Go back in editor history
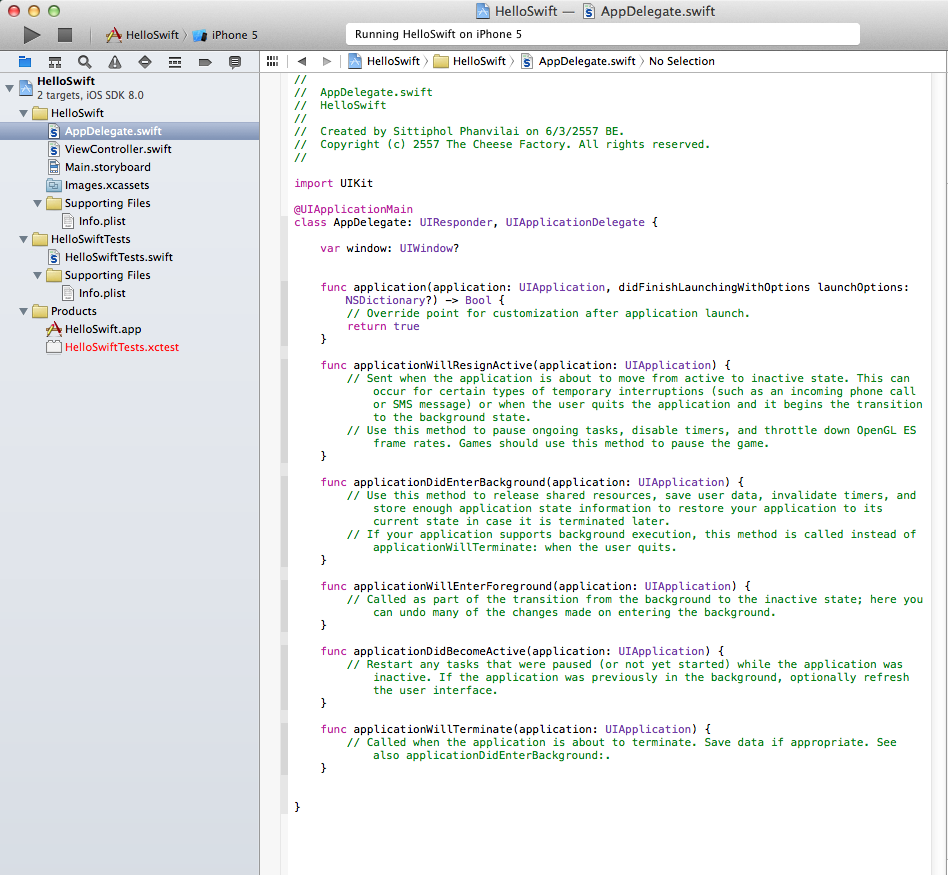948x875 pixels. [x=302, y=61]
